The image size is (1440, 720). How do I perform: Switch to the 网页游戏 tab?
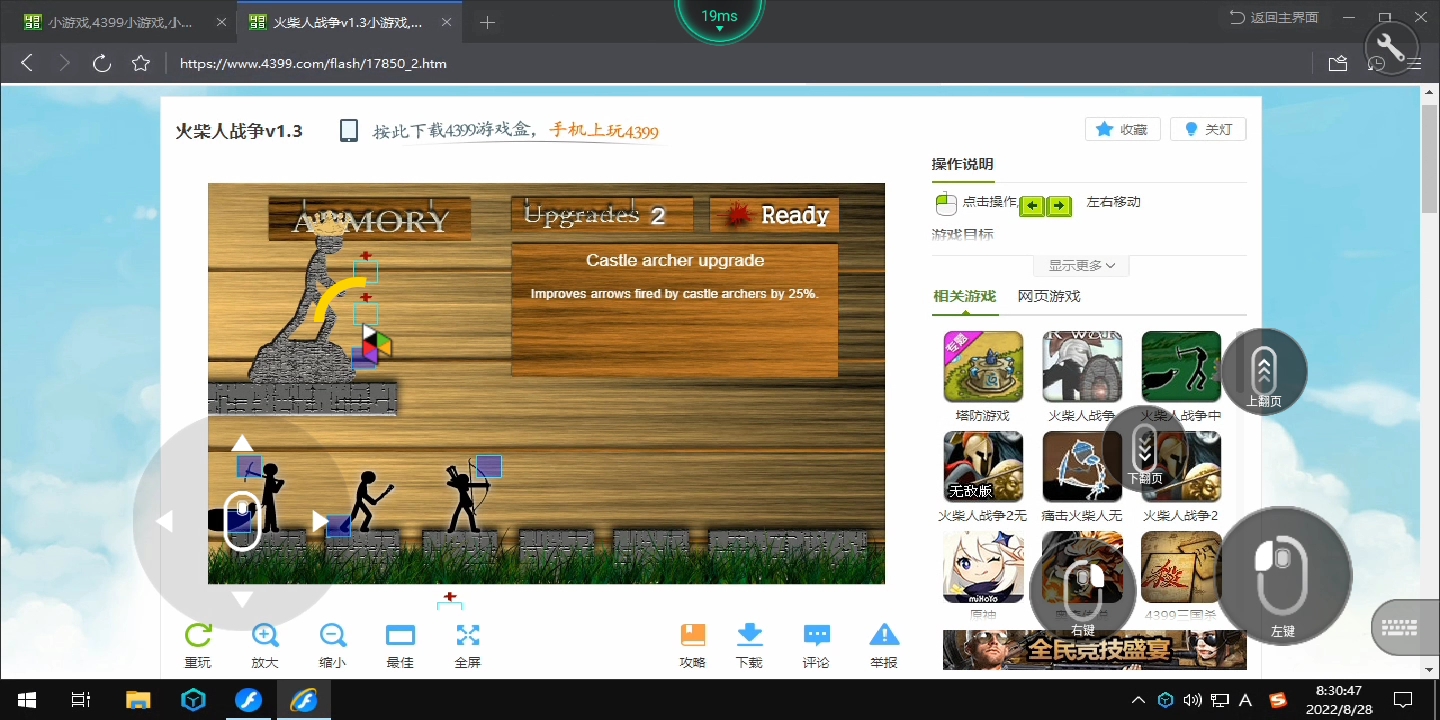click(1049, 296)
